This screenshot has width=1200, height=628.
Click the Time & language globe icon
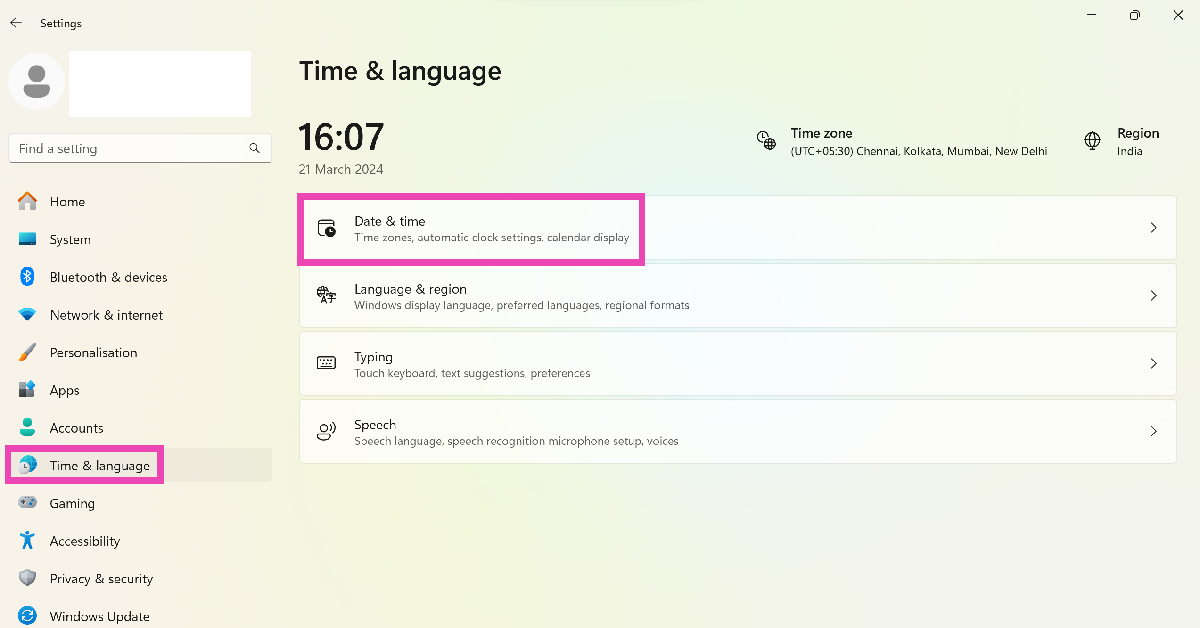point(28,465)
